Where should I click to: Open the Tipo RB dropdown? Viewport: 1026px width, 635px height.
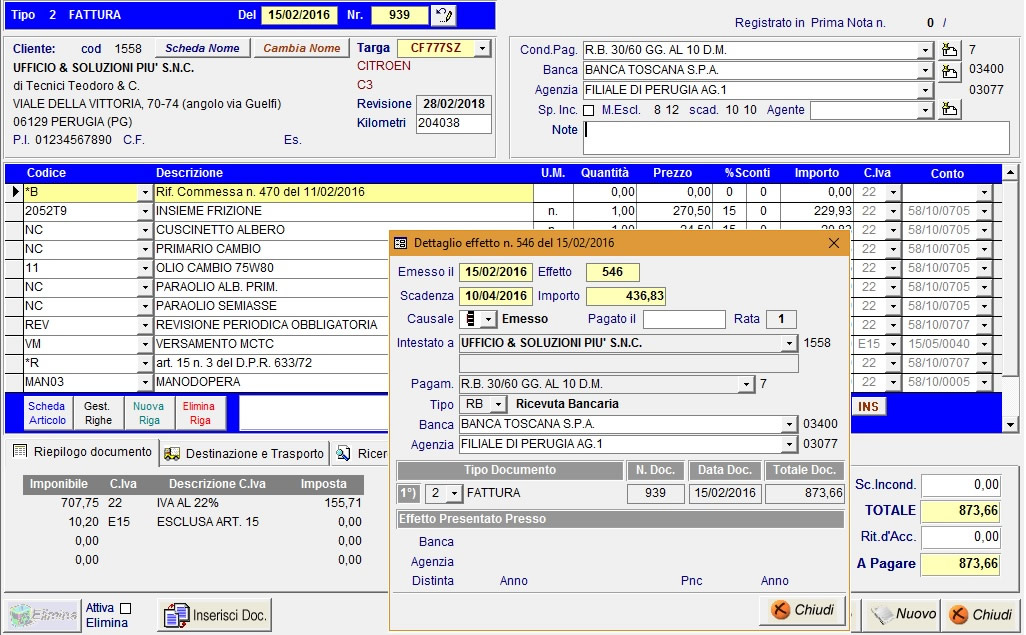(x=500, y=404)
